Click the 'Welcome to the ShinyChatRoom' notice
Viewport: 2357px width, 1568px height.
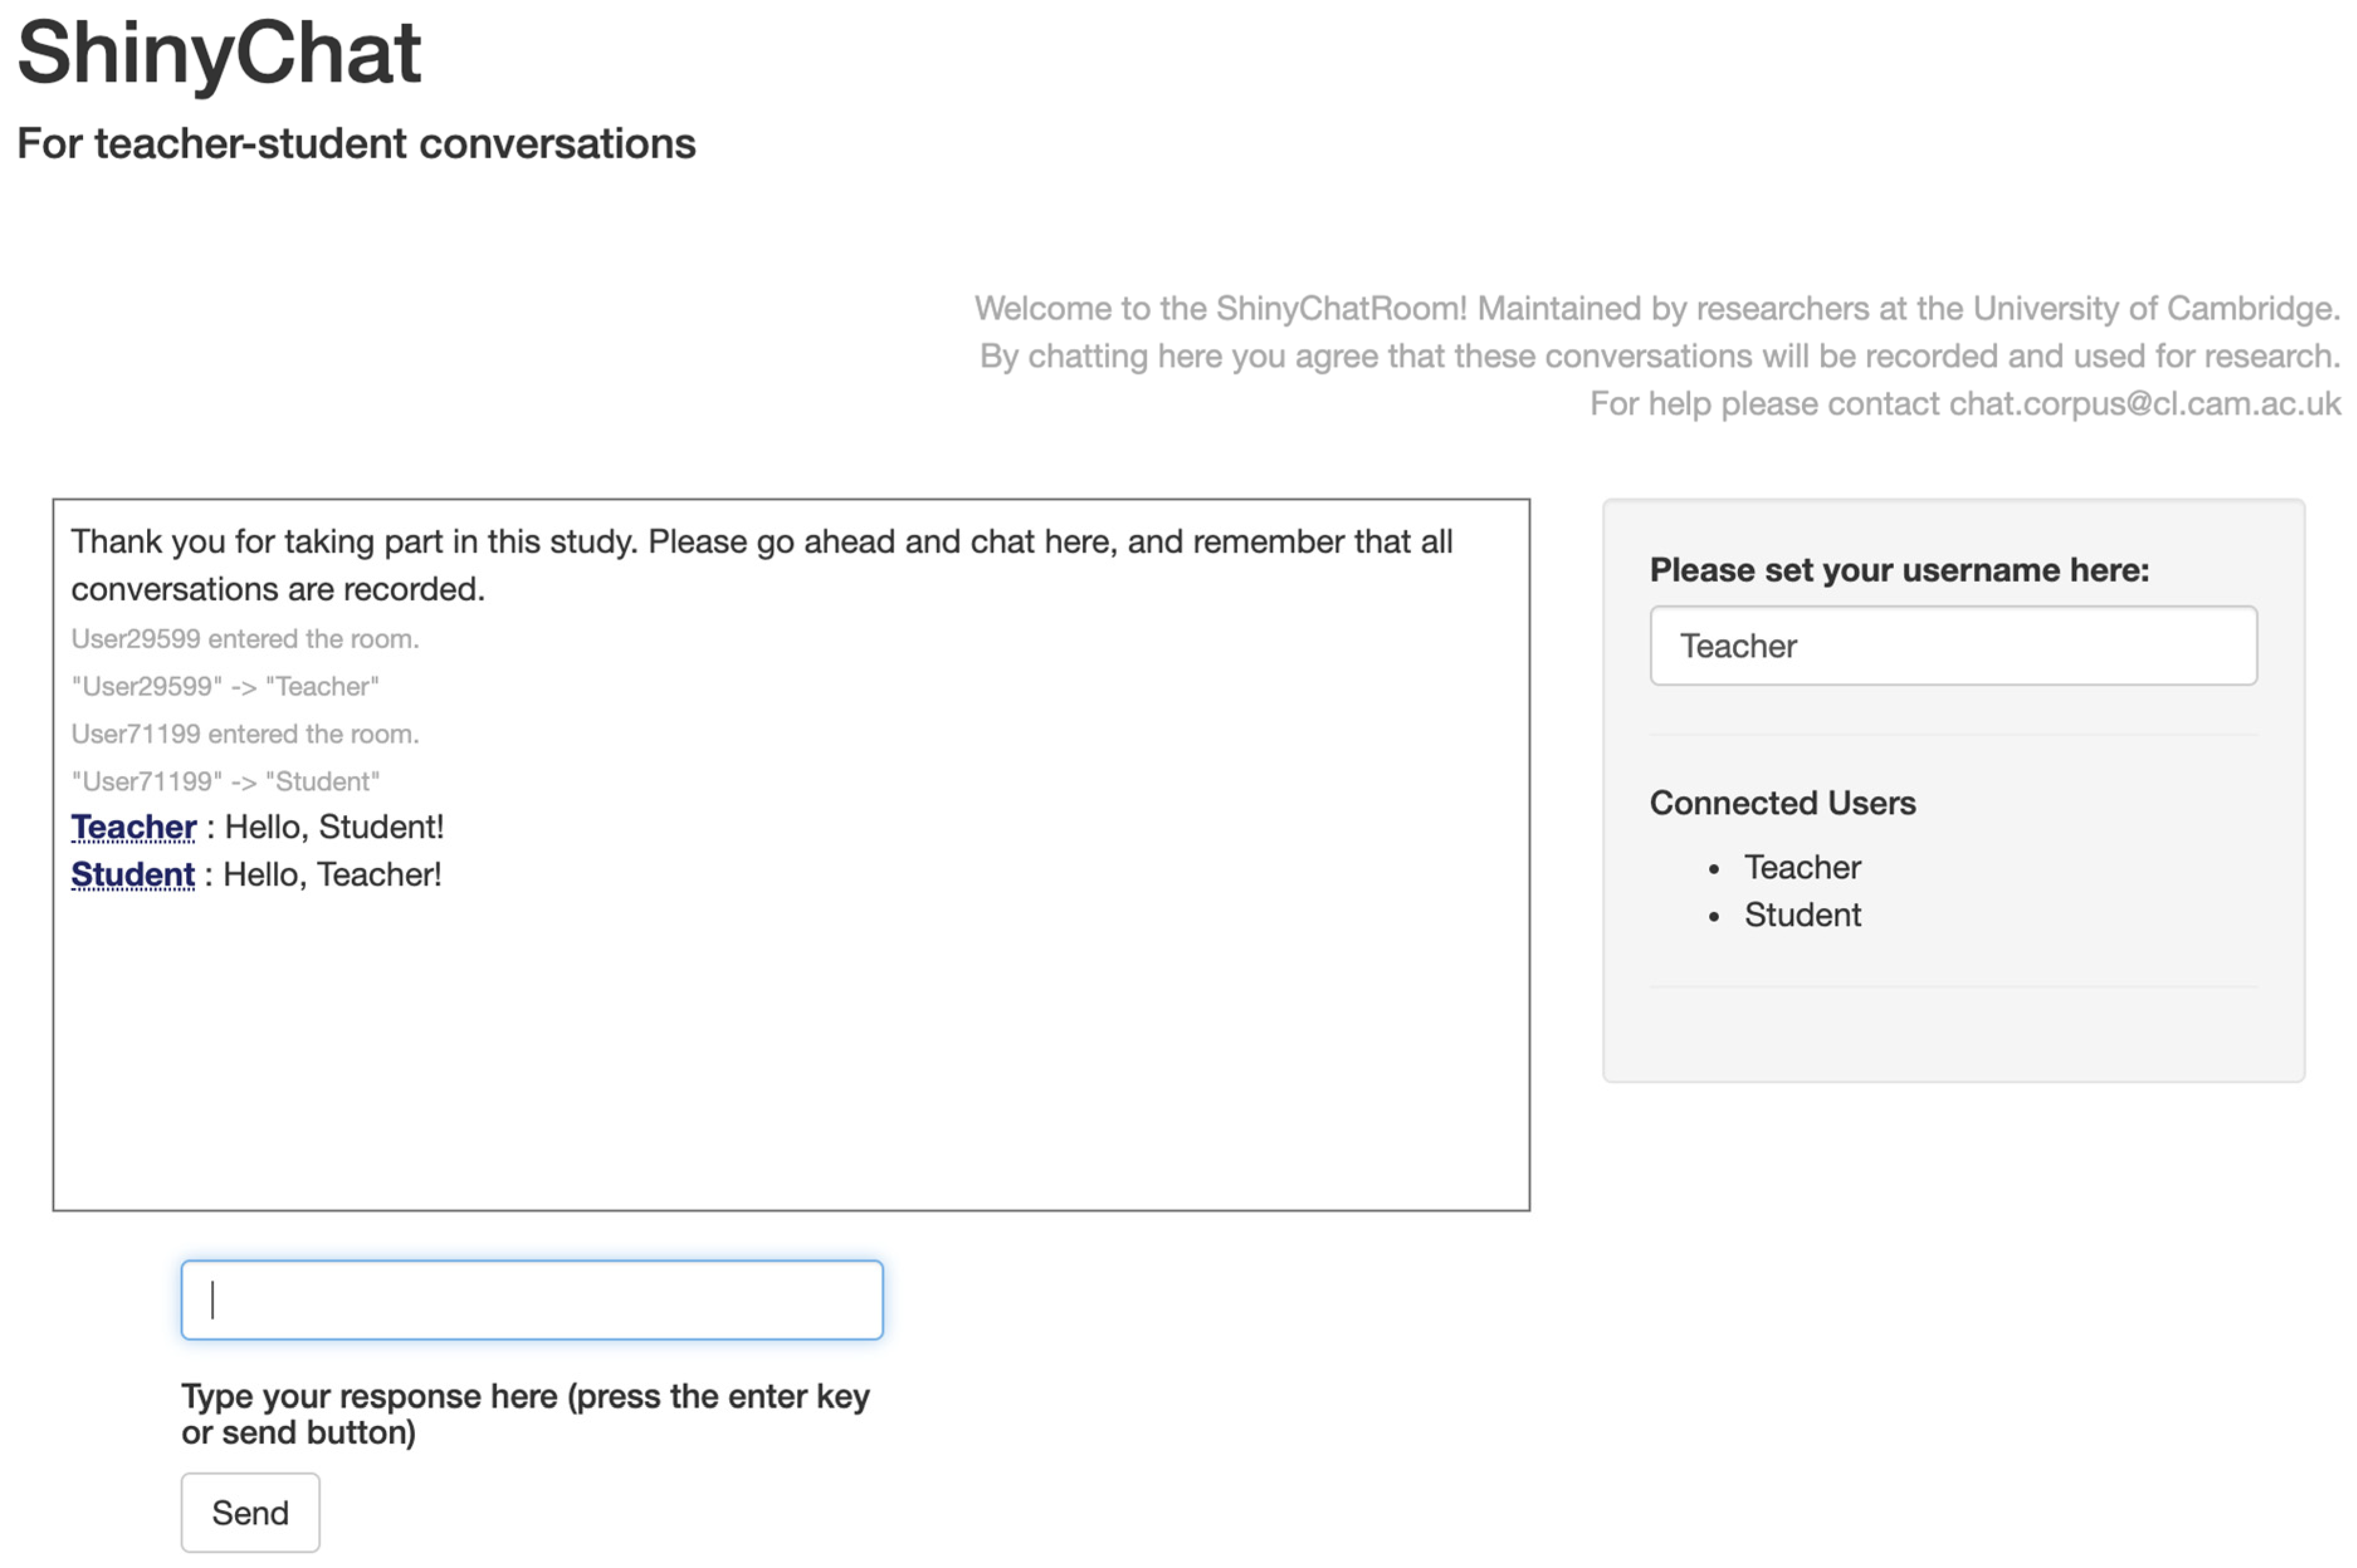(x=1657, y=308)
